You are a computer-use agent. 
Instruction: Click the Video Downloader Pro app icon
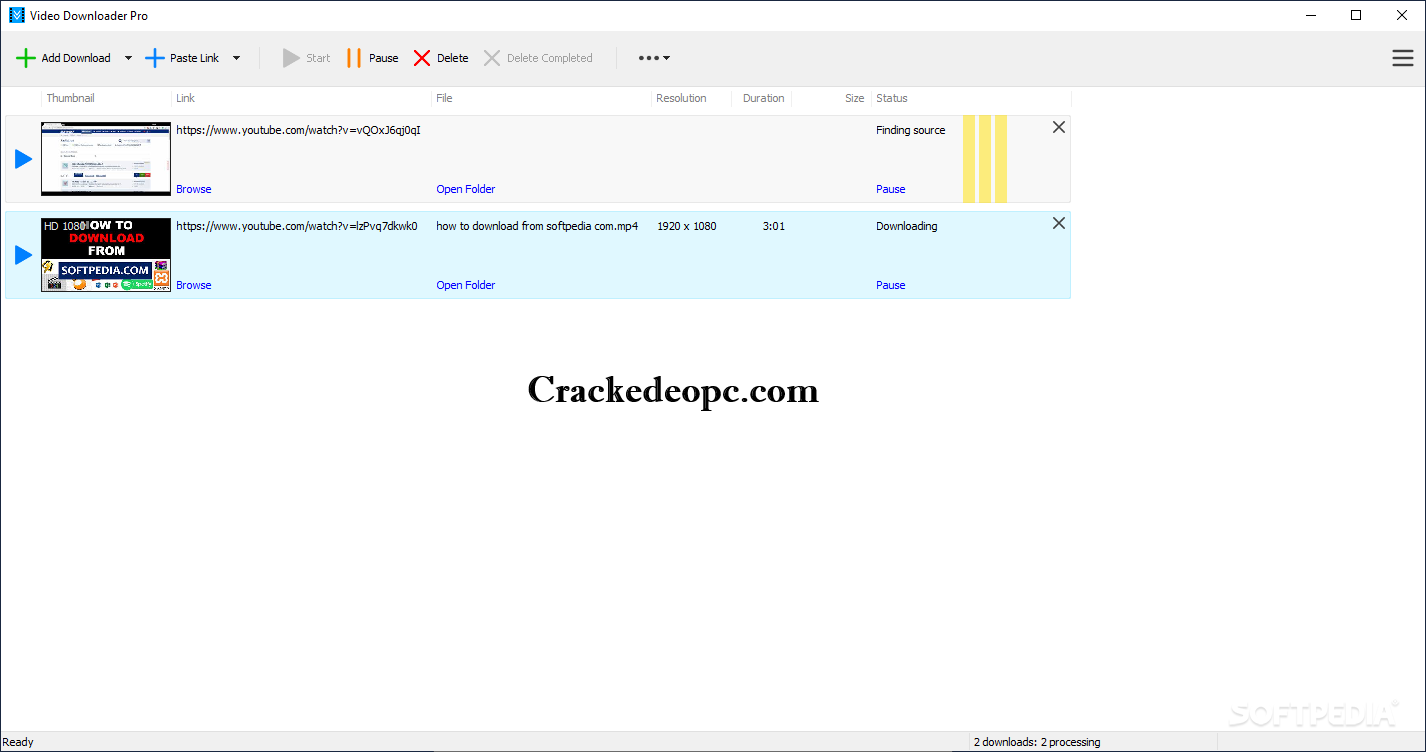point(16,15)
